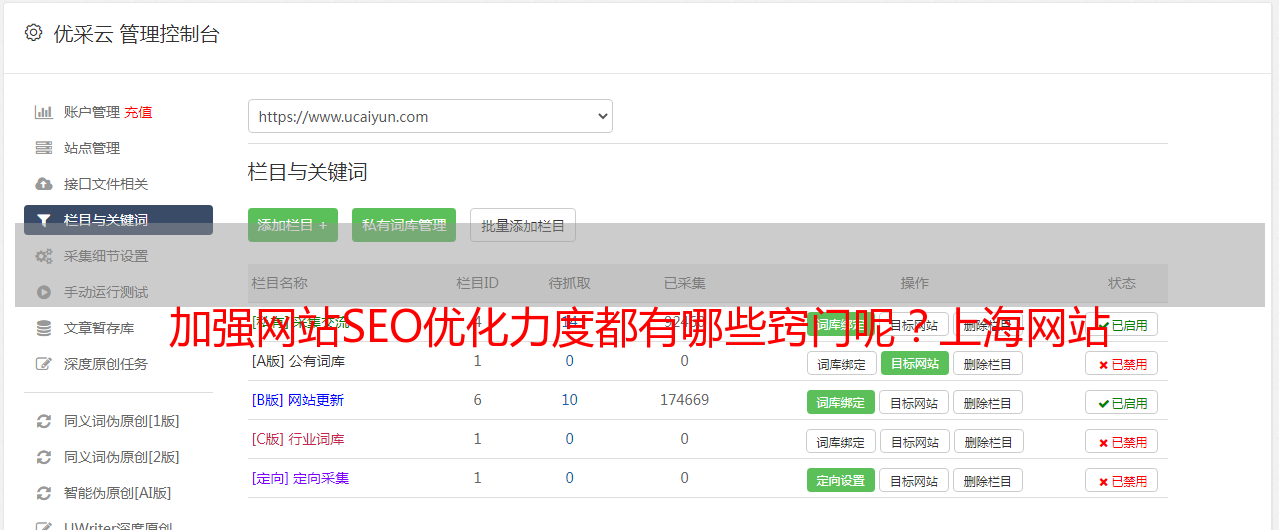Toggle 已禁用 status of the 定向采集 row

point(1122,480)
